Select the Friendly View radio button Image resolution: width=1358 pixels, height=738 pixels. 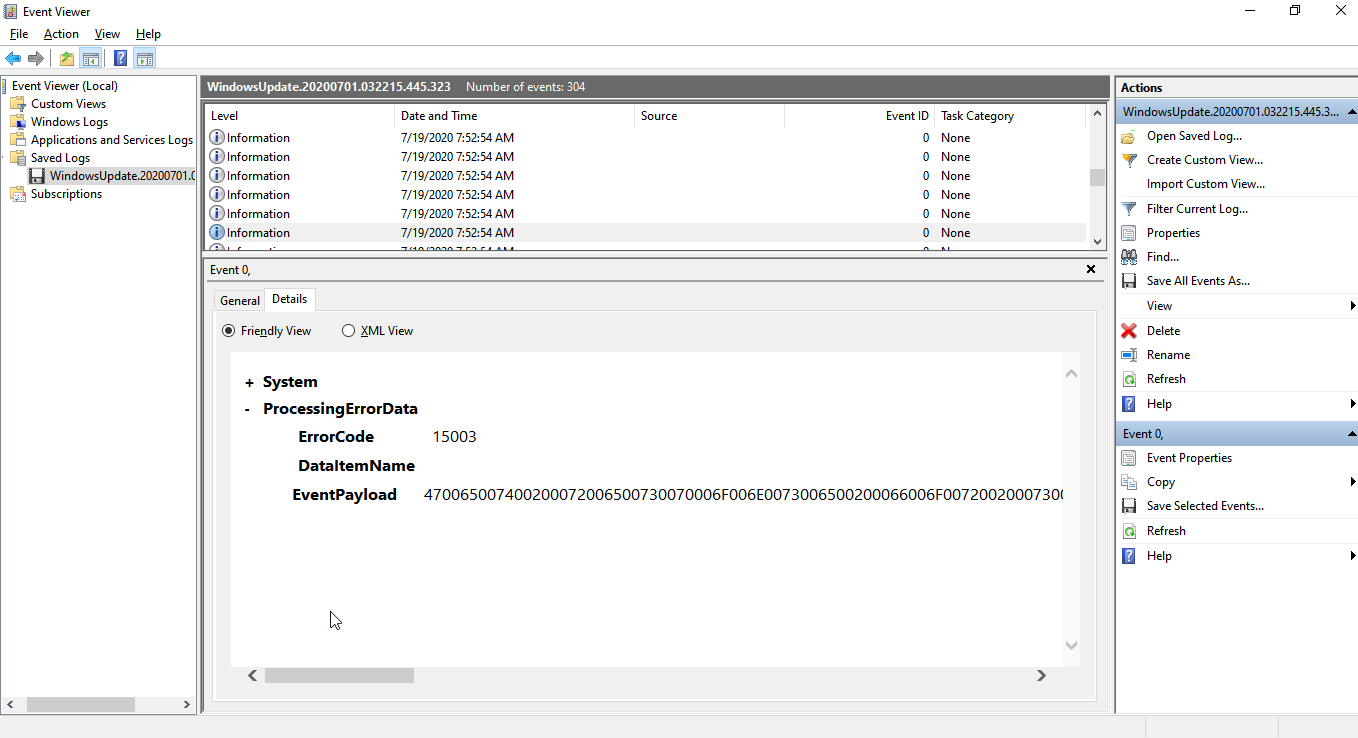[228, 331]
